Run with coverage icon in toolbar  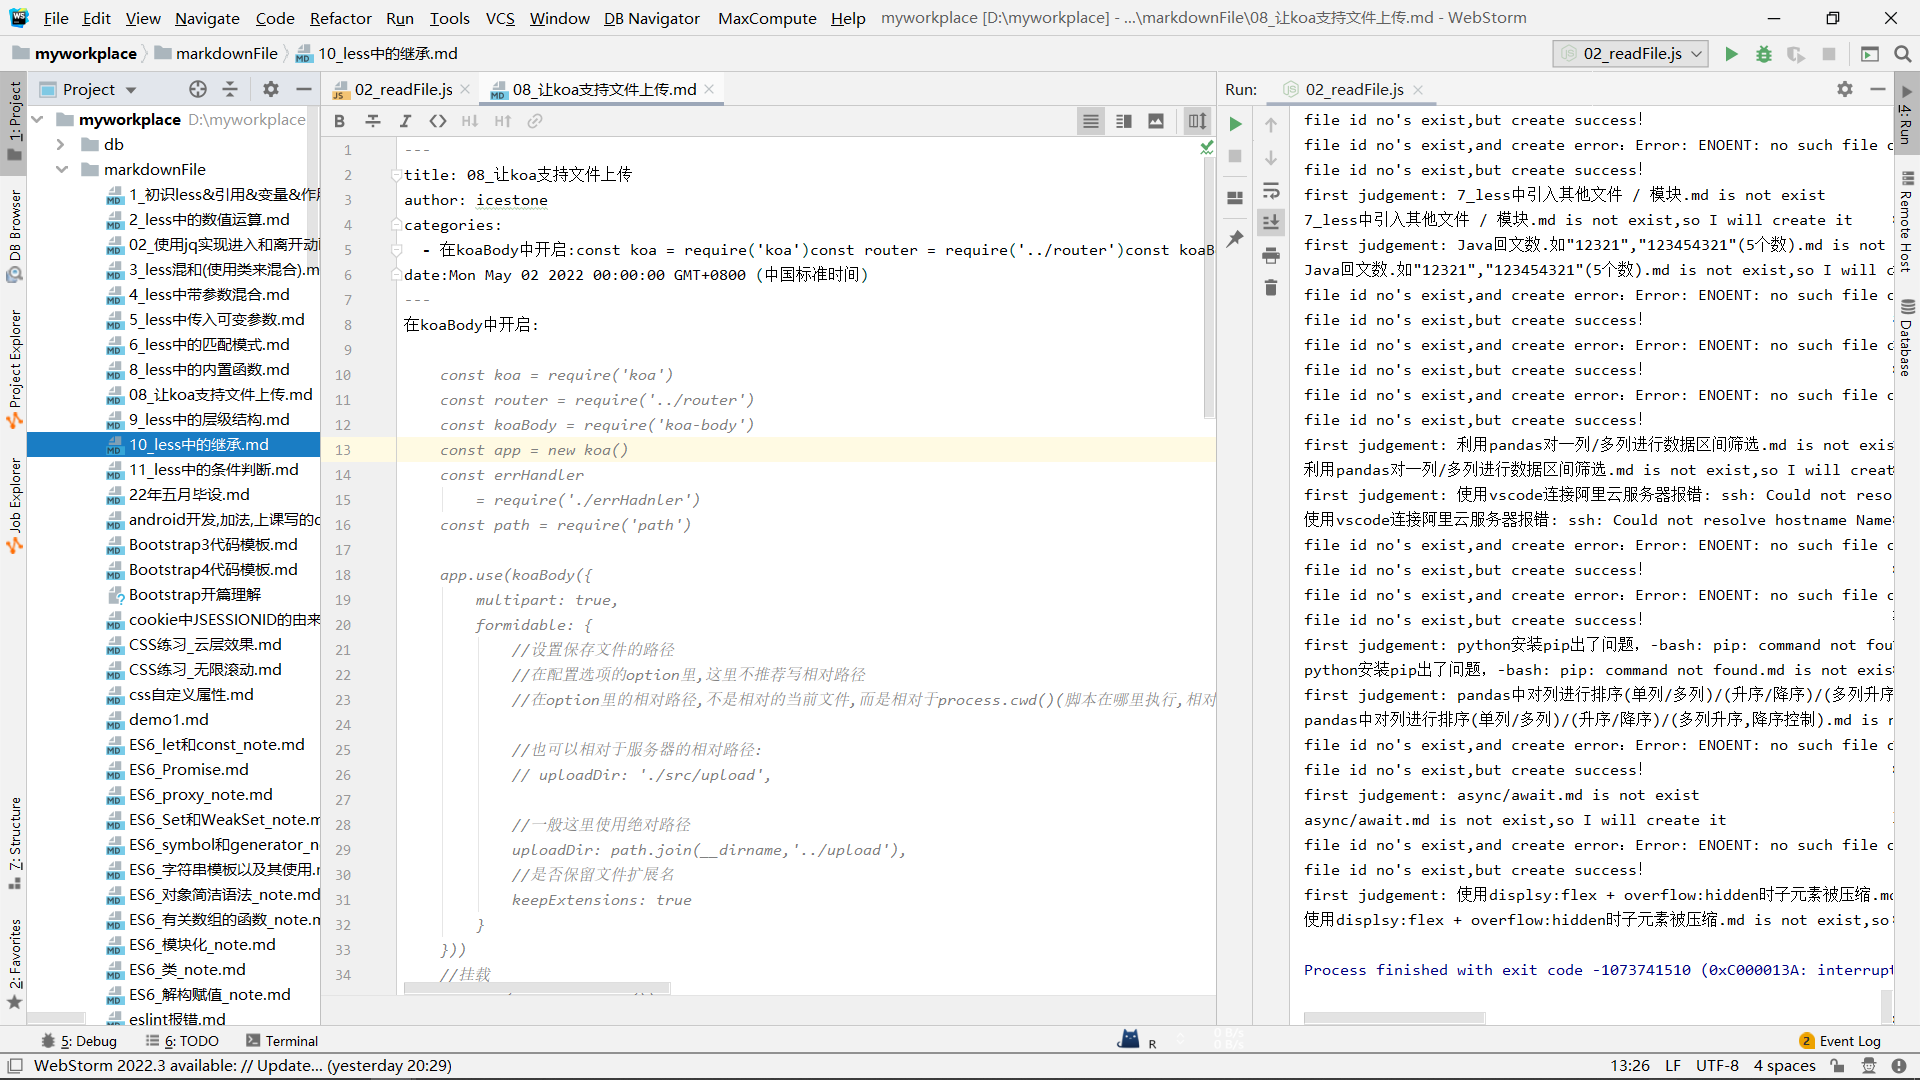pyautogui.click(x=1796, y=54)
